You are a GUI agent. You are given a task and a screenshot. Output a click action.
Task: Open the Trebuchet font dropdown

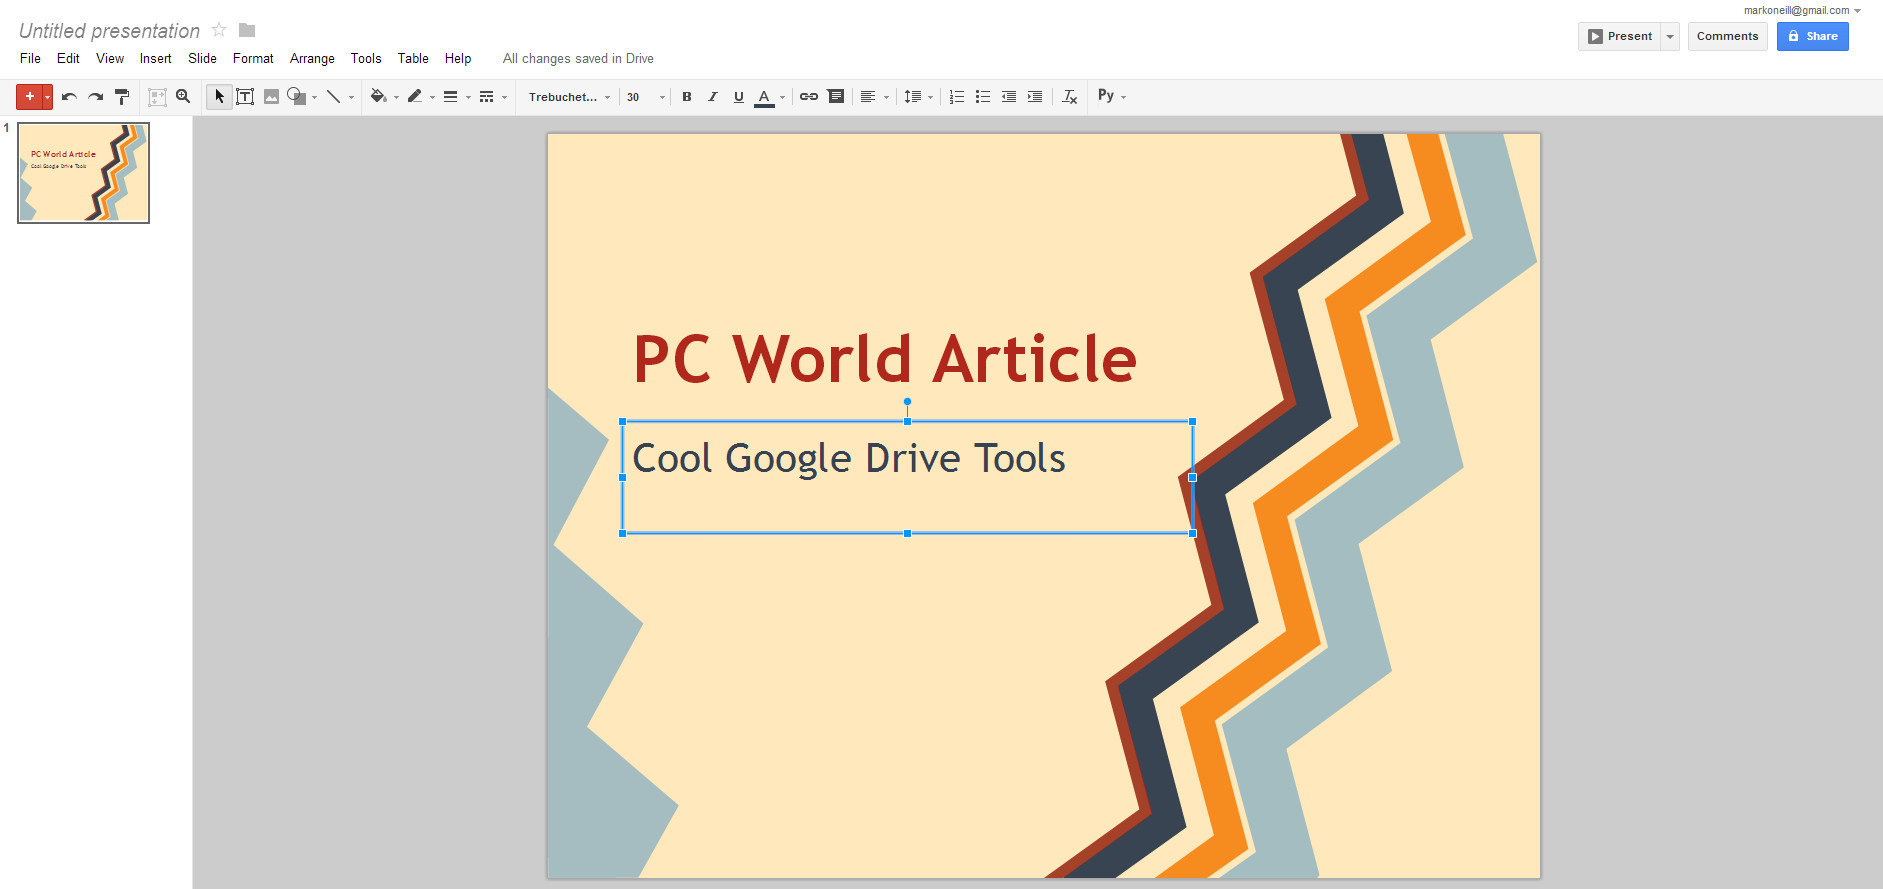click(569, 97)
